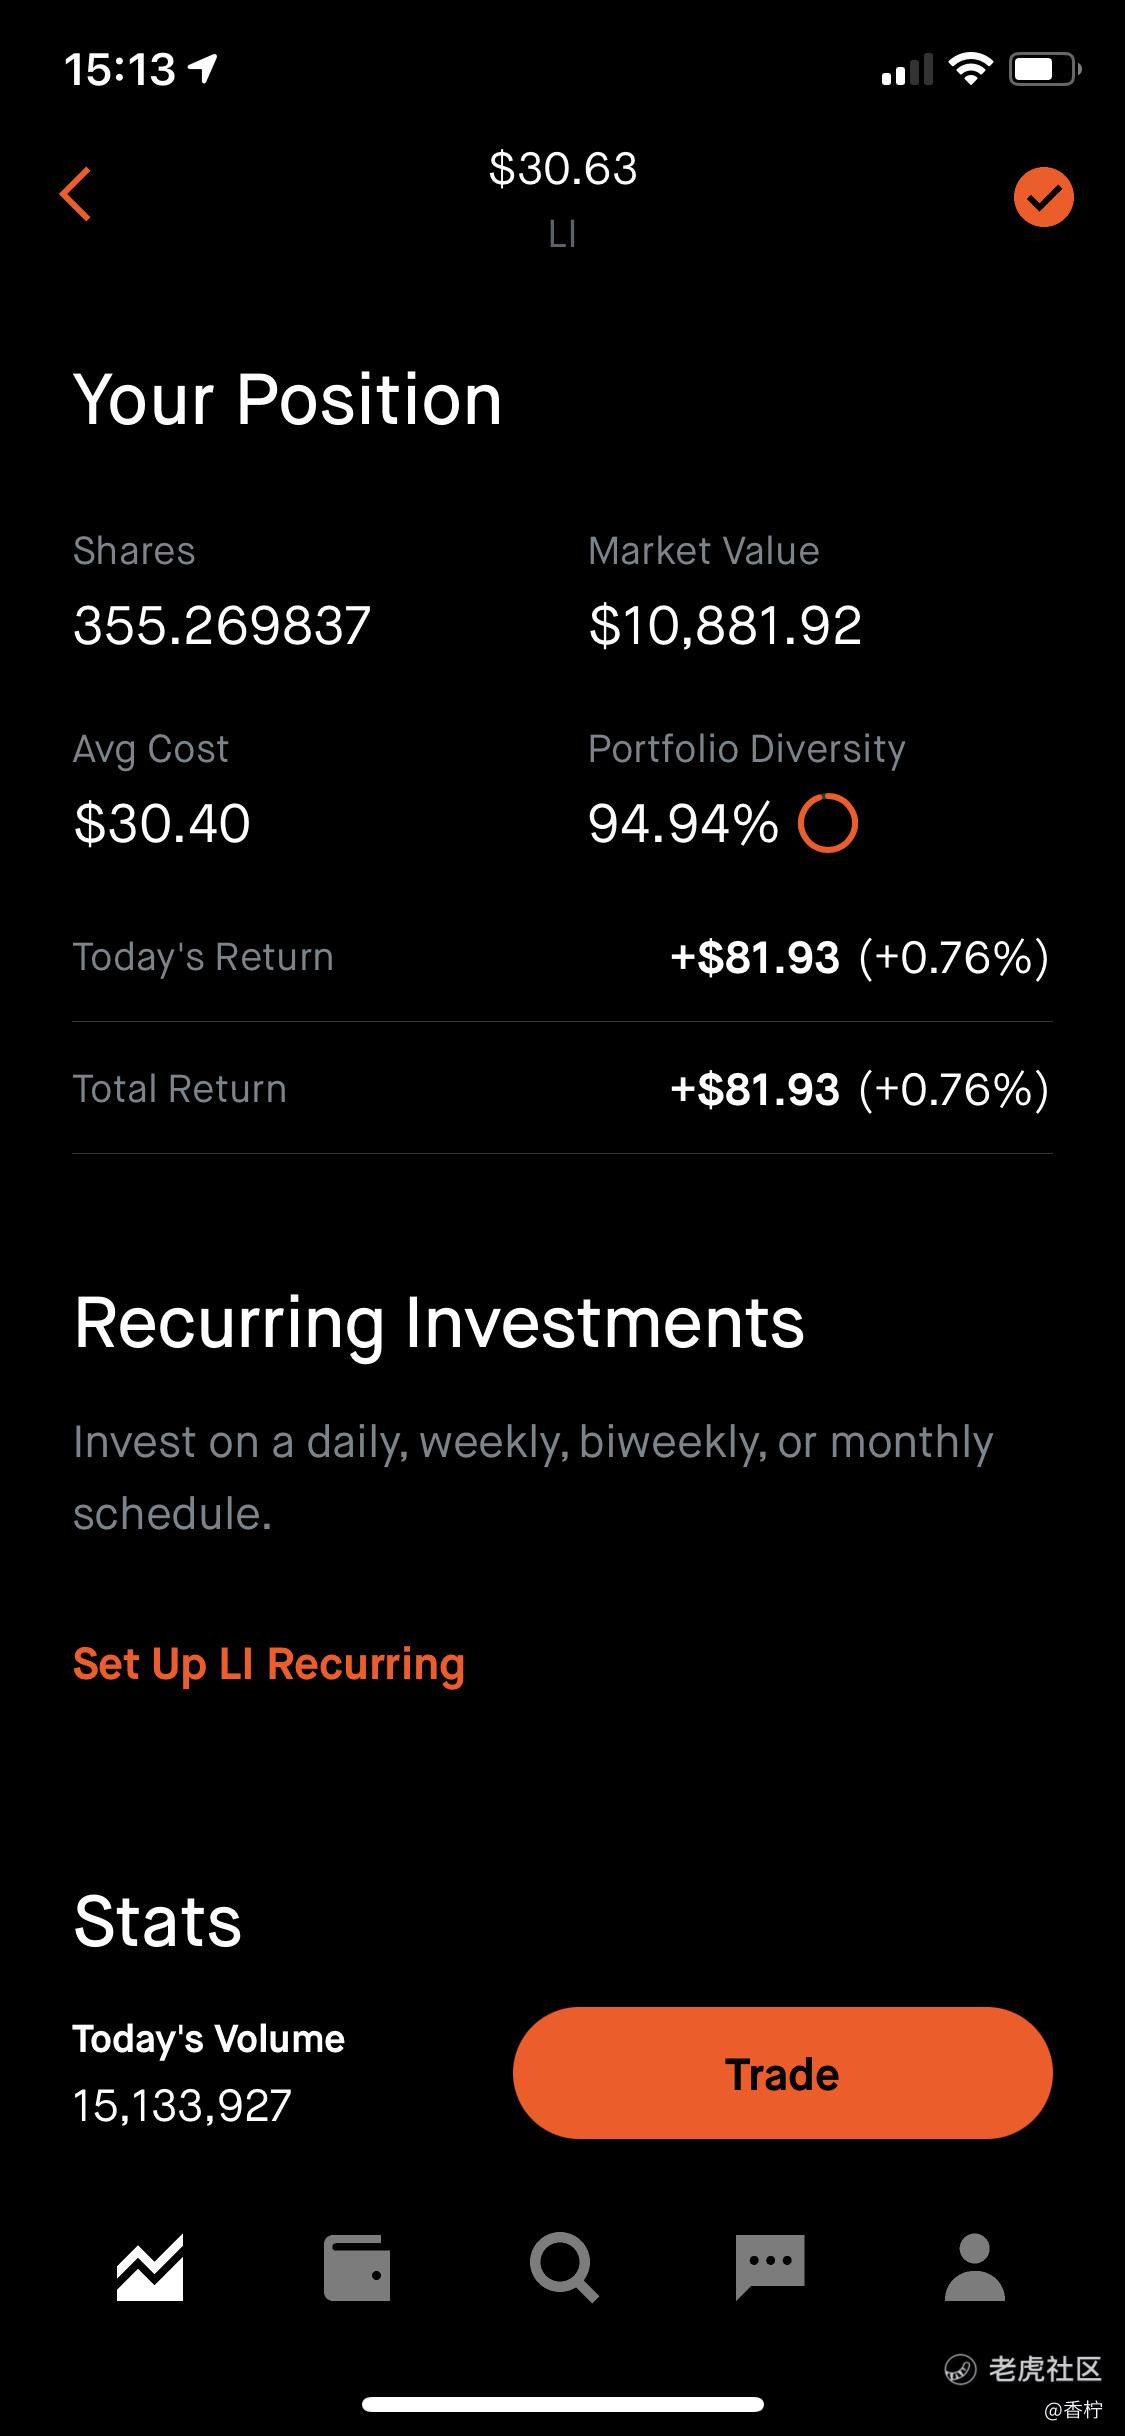Tap the Shares value 355.269837

click(x=222, y=626)
